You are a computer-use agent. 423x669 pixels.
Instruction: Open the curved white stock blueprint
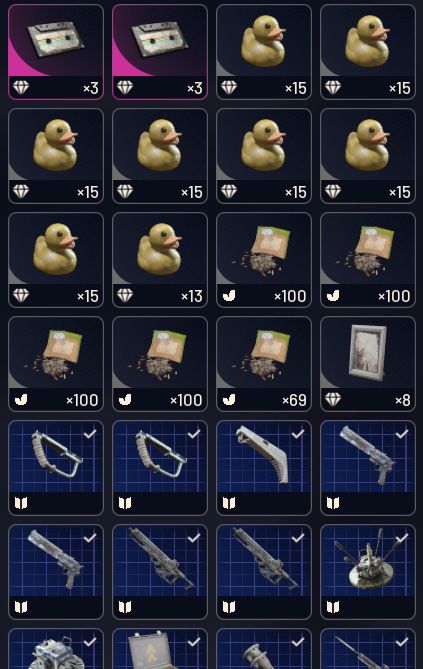click(264, 468)
